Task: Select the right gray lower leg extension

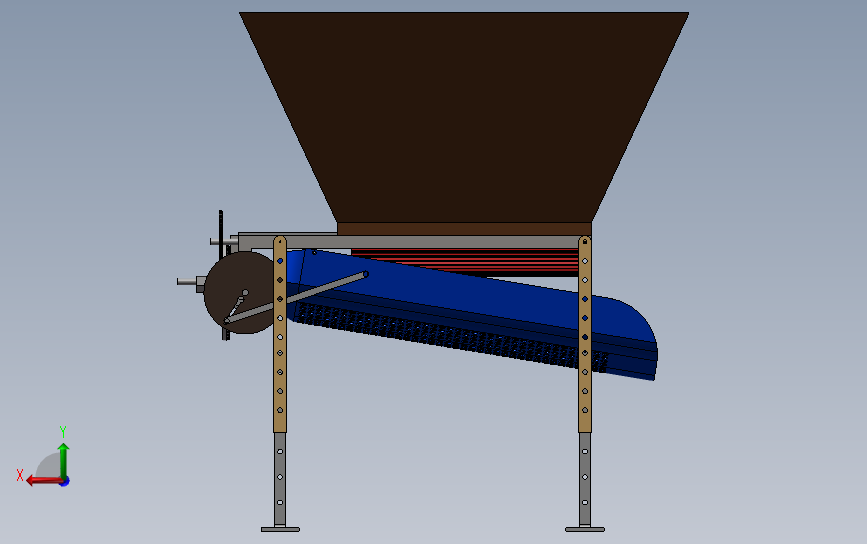Action: click(x=585, y=479)
